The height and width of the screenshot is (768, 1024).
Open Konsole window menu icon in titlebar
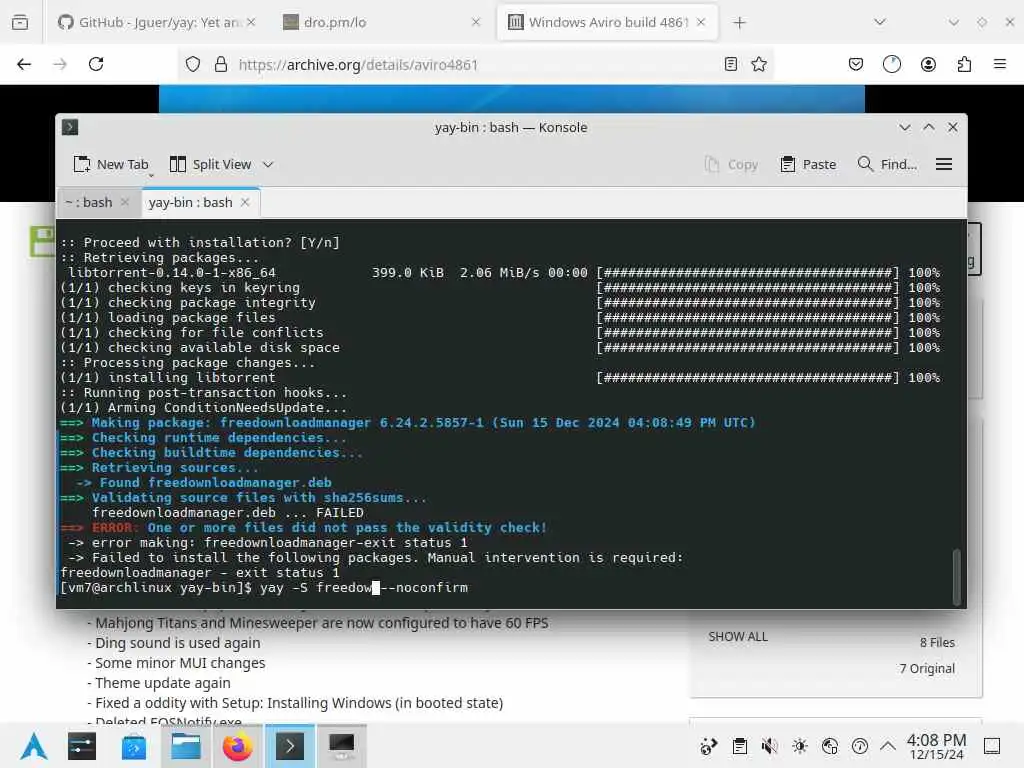(x=70, y=127)
